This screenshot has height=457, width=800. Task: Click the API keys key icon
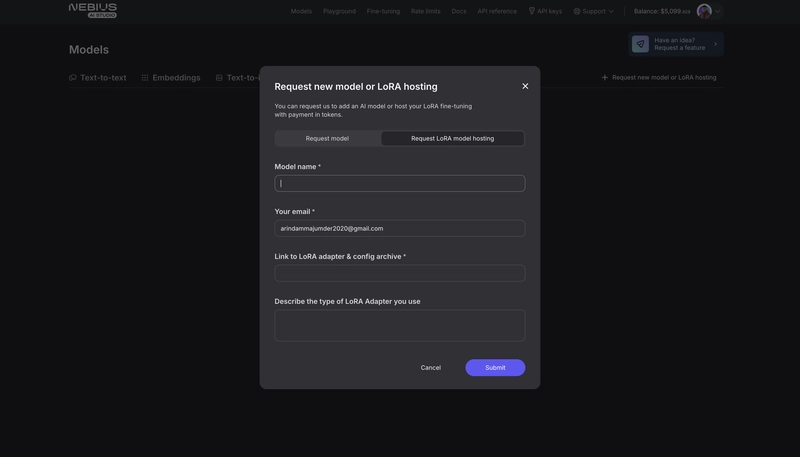click(x=532, y=11)
